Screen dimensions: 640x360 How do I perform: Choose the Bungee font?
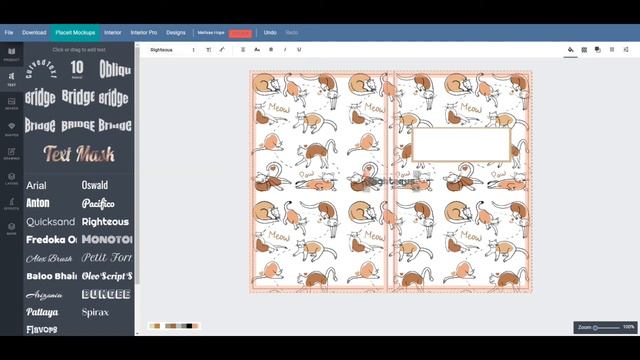(x=106, y=294)
